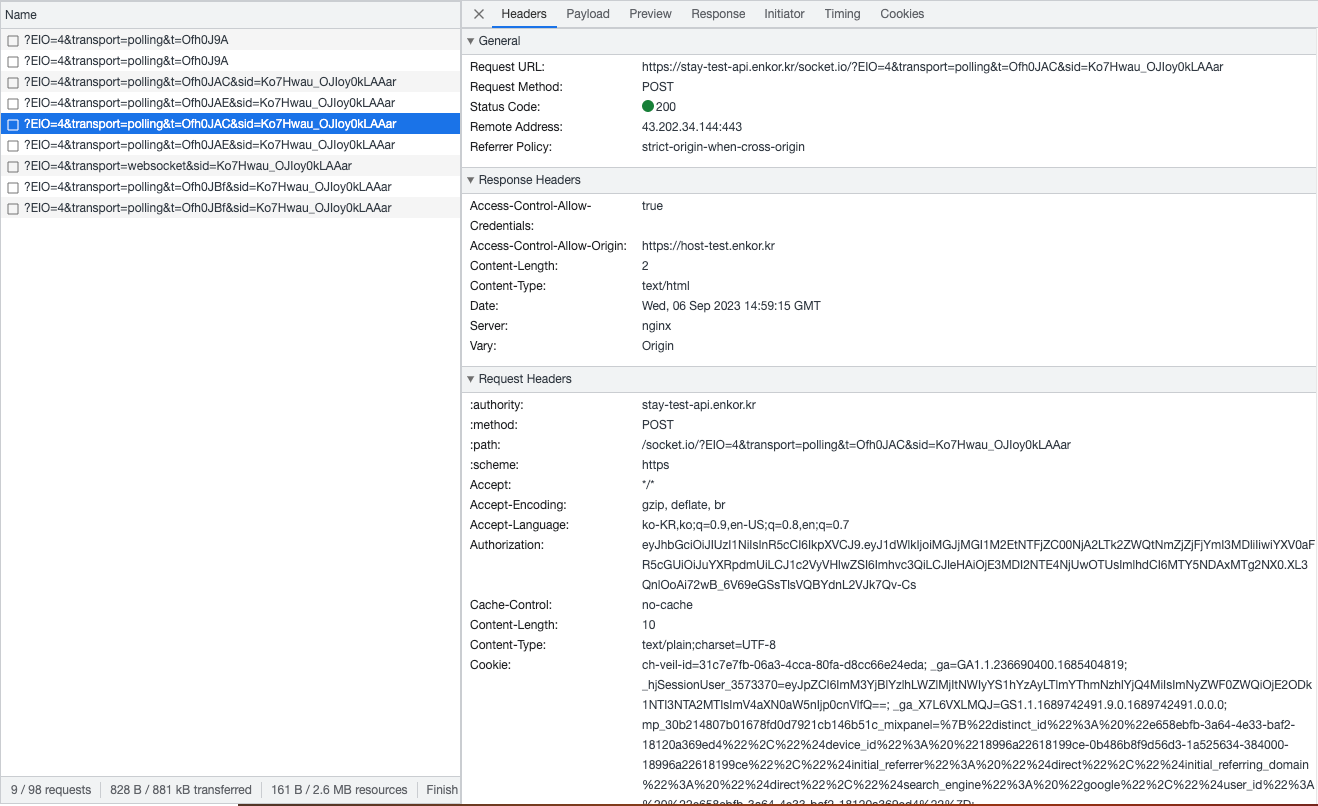Image resolution: width=1318 pixels, height=806 pixels.
Task: Open the Preview tab
Action: [650, 14]
